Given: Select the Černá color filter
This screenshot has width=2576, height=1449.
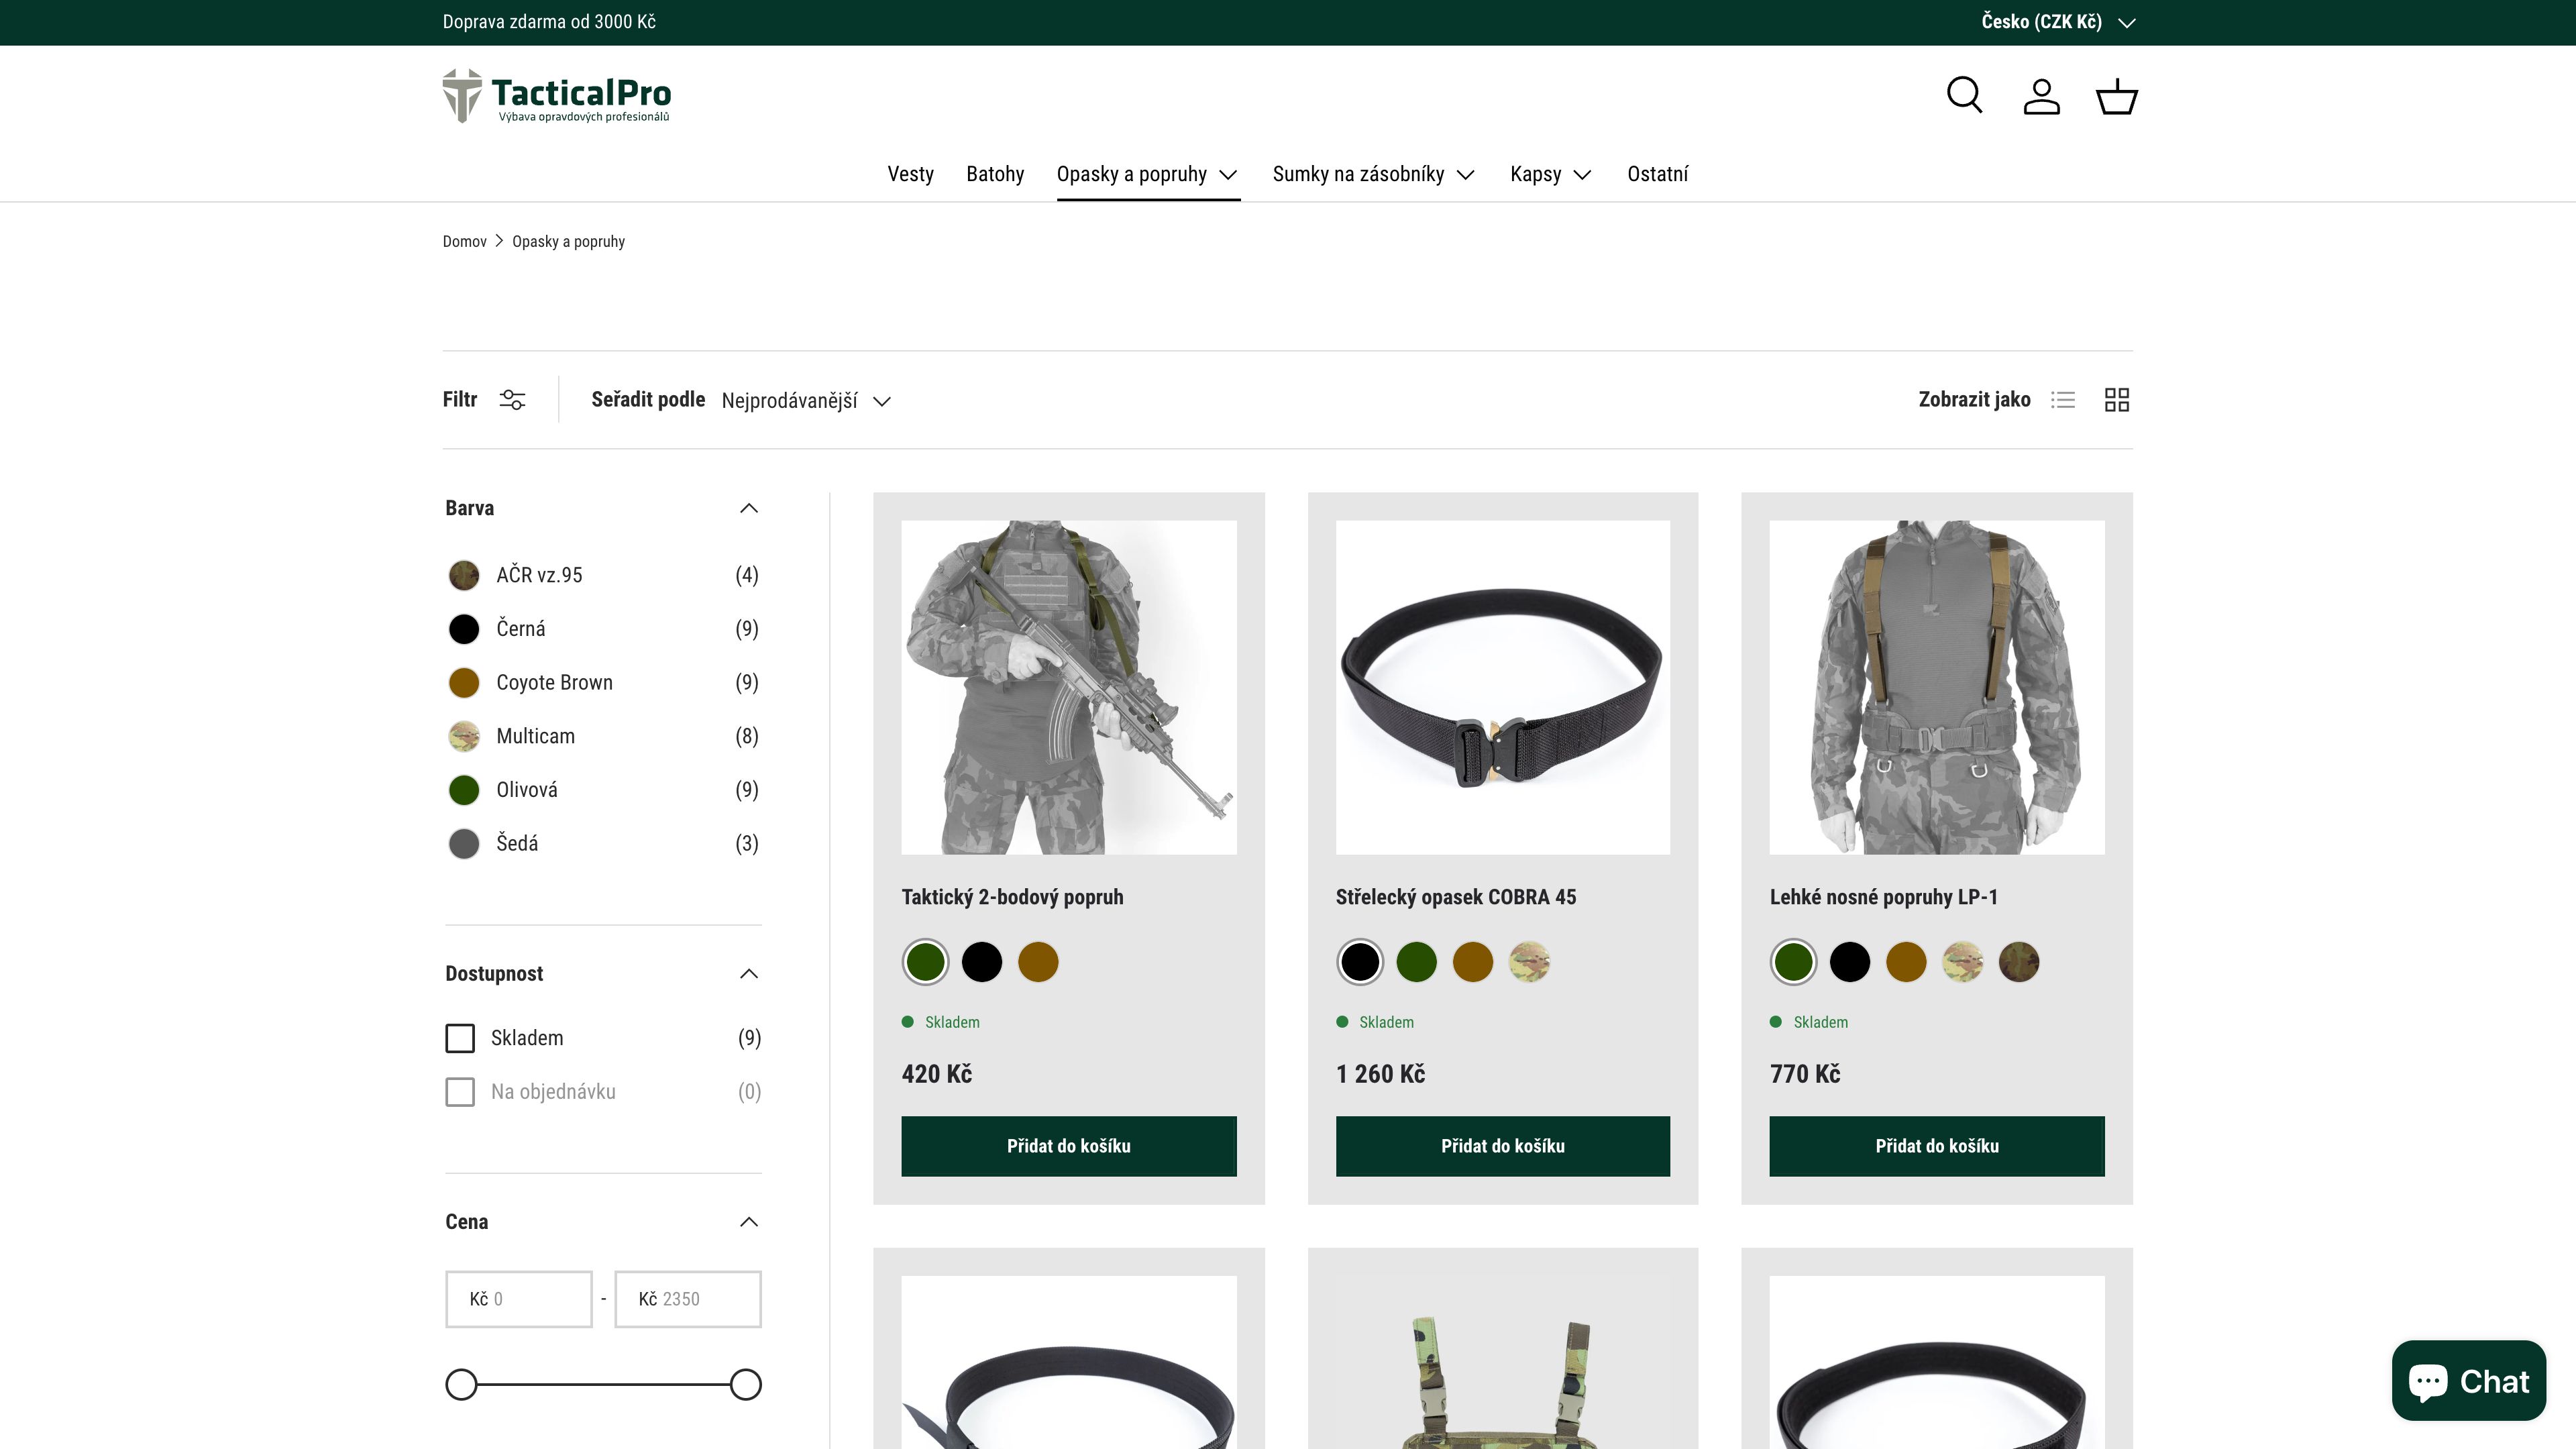Looking at the screenshot, I should pos(520,629).
